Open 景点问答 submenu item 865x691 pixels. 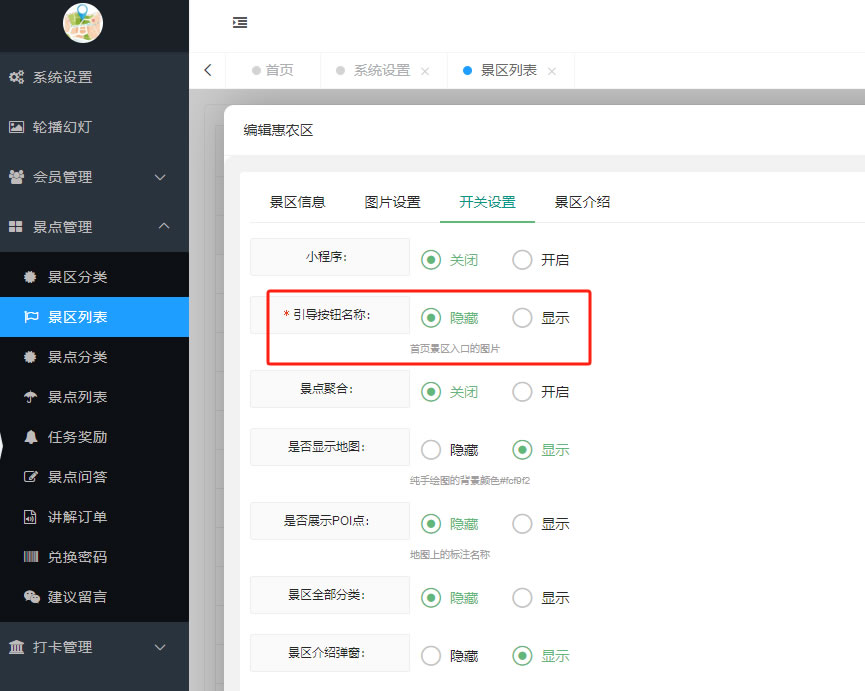[94, 477]
